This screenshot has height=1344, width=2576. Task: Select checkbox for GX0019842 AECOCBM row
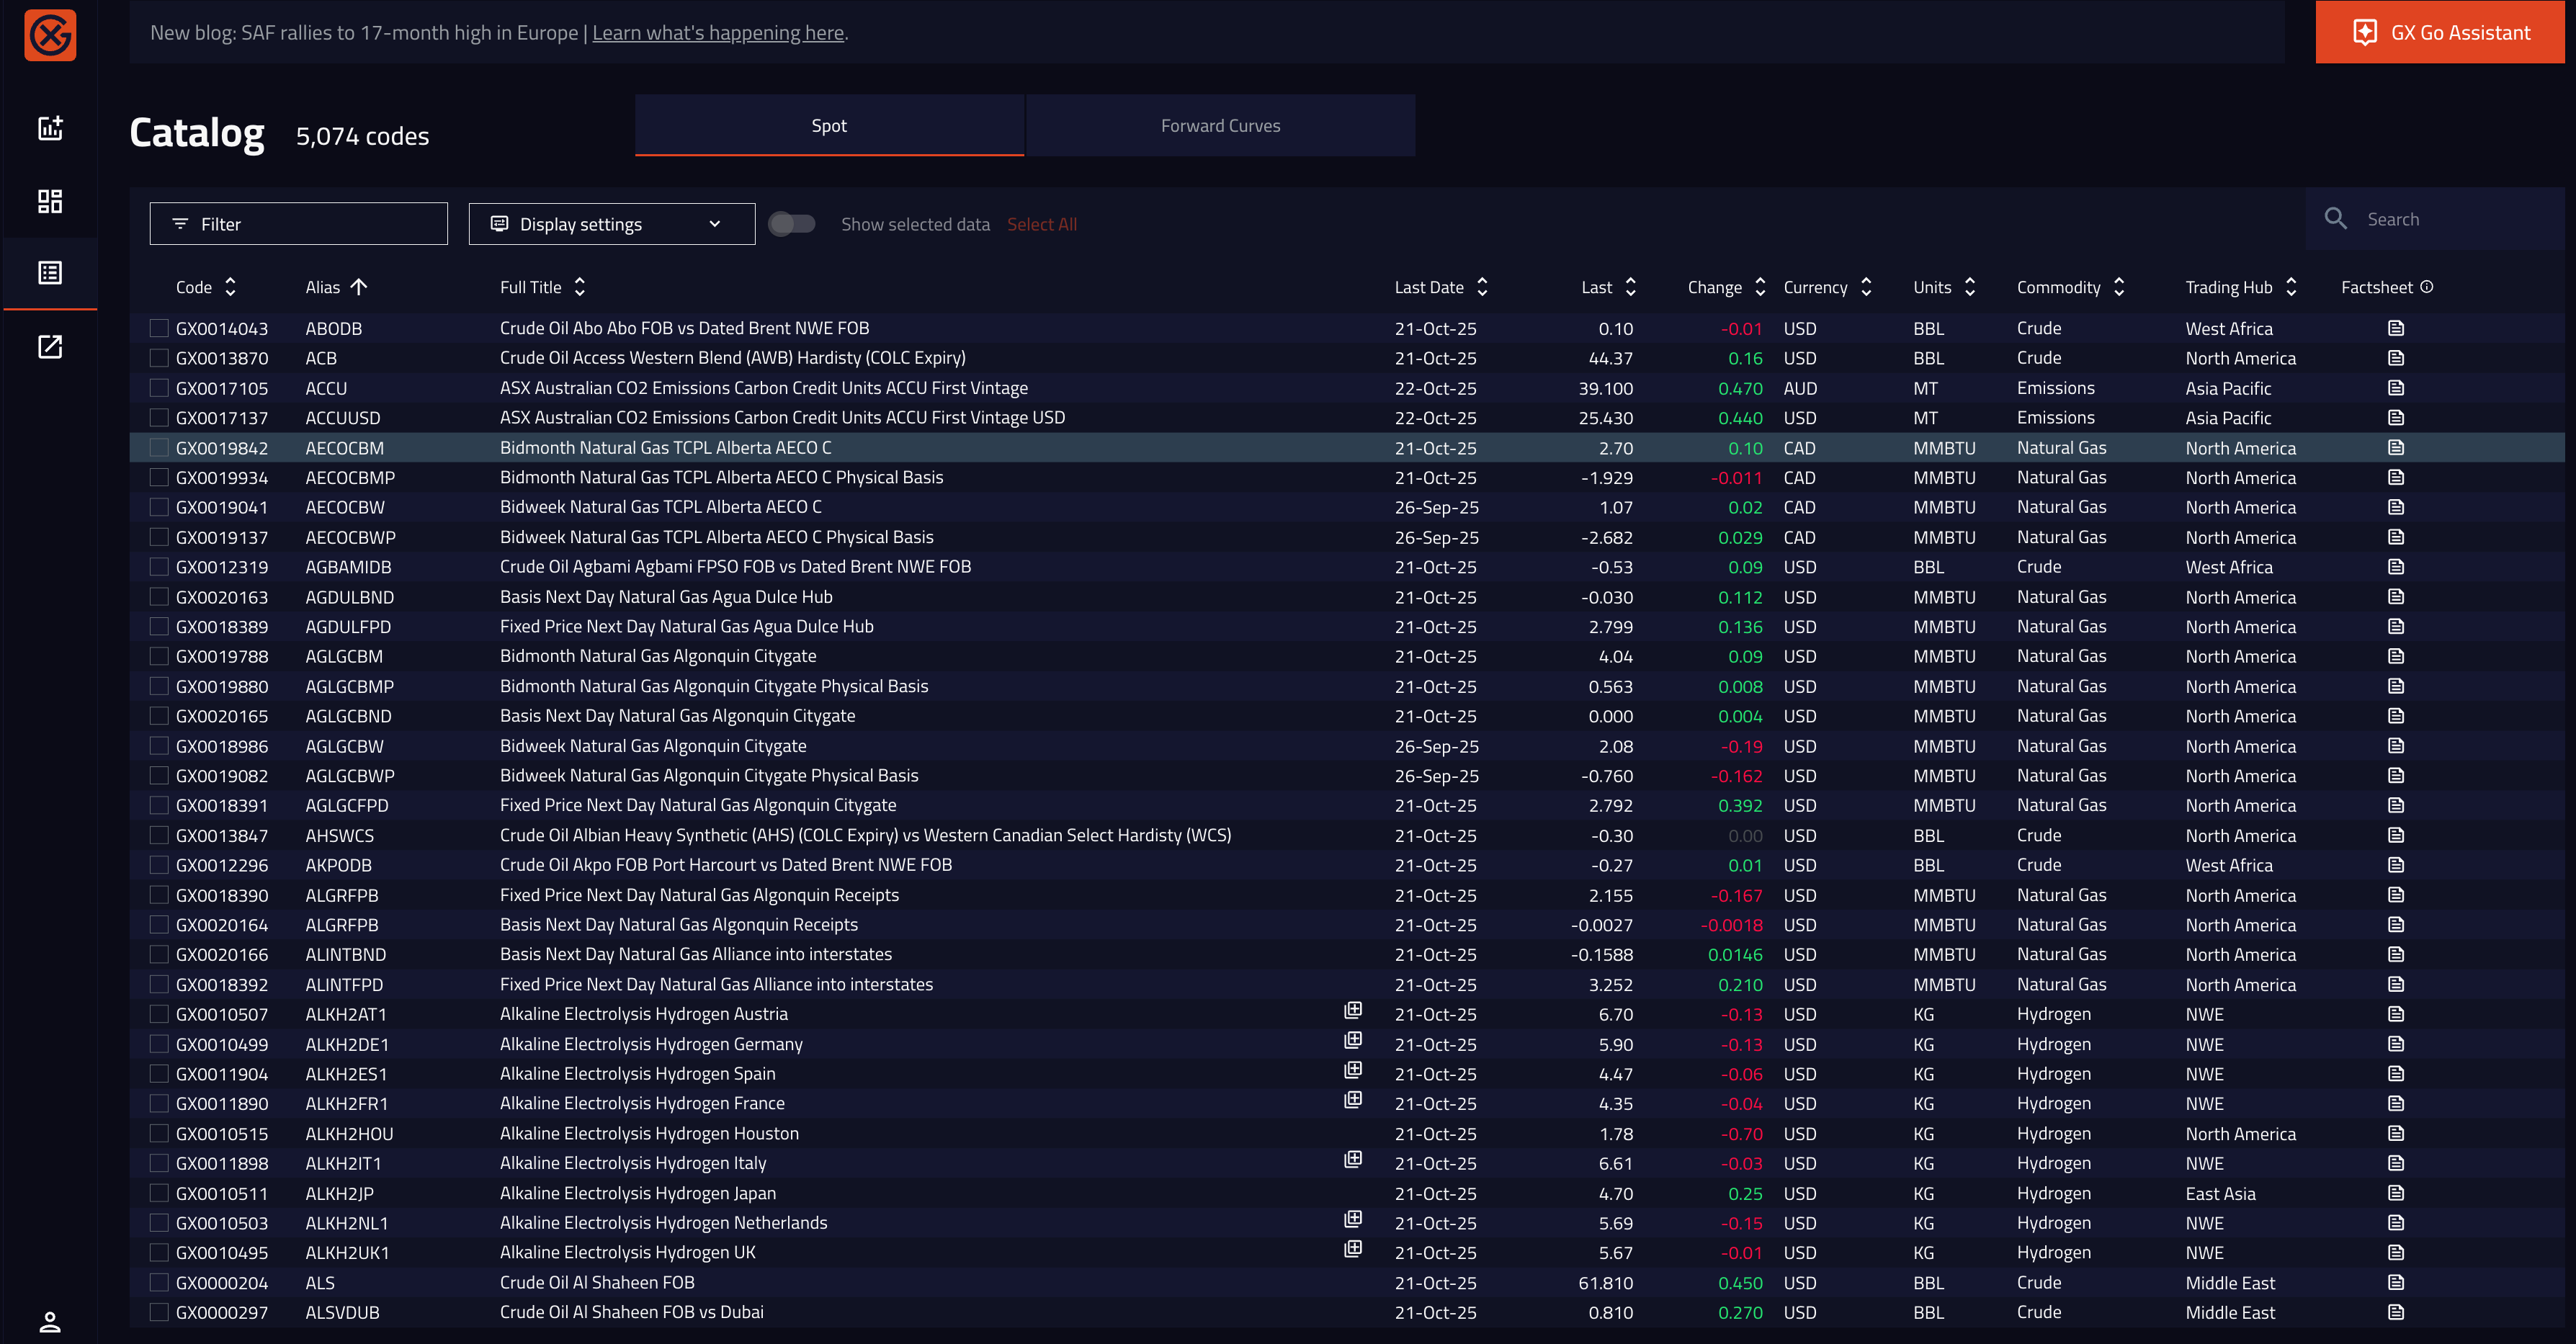click(159, 448)
